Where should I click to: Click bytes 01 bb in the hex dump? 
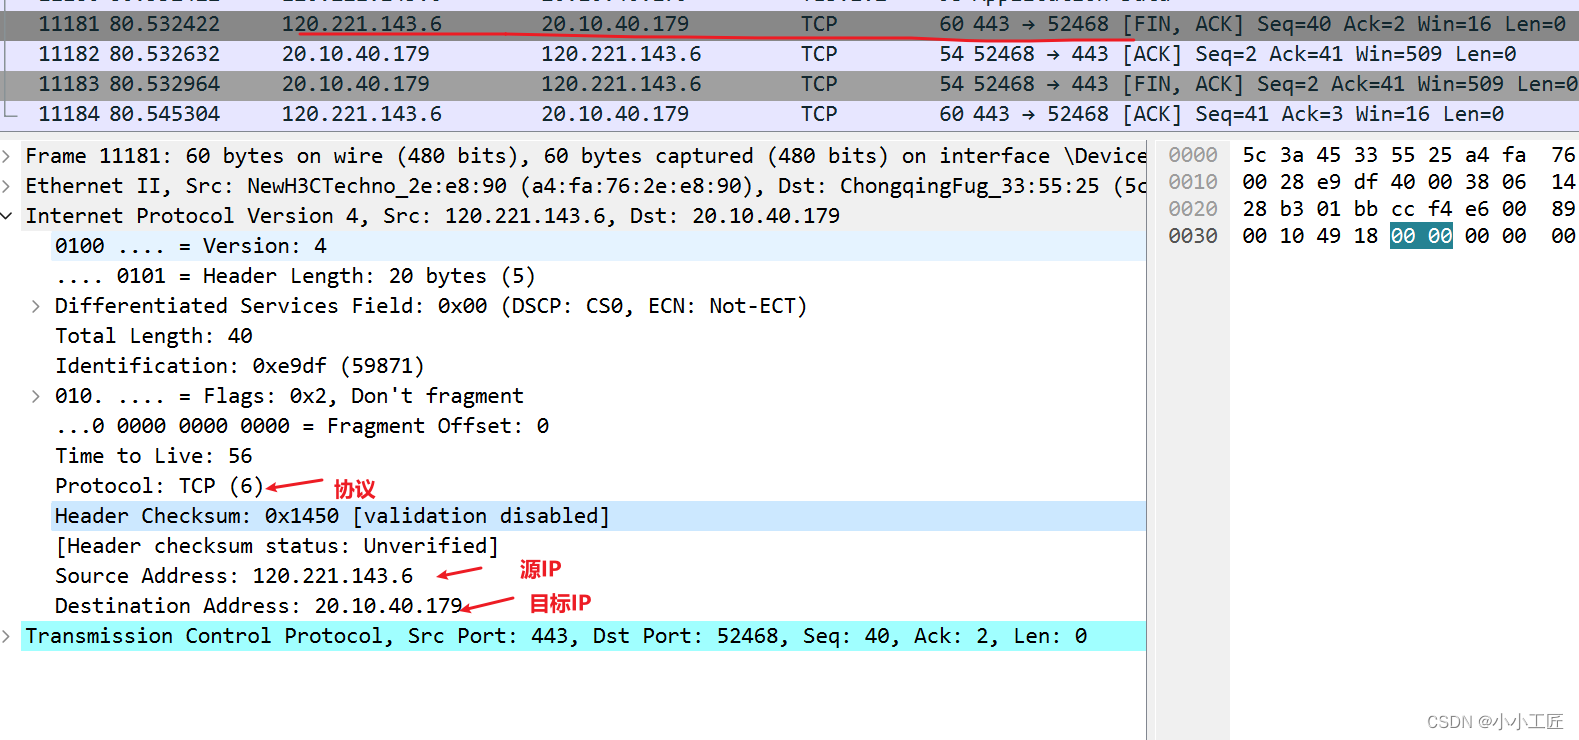point(1347,209)
